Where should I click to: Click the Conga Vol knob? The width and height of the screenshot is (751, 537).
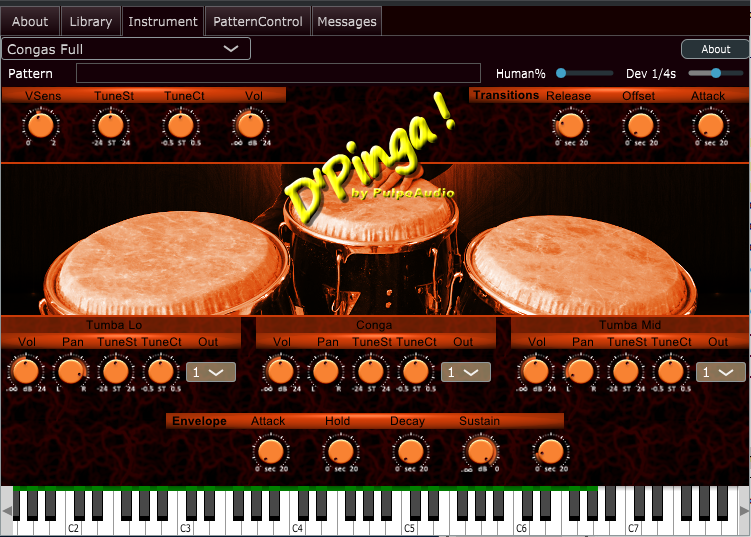pos(281,371)
